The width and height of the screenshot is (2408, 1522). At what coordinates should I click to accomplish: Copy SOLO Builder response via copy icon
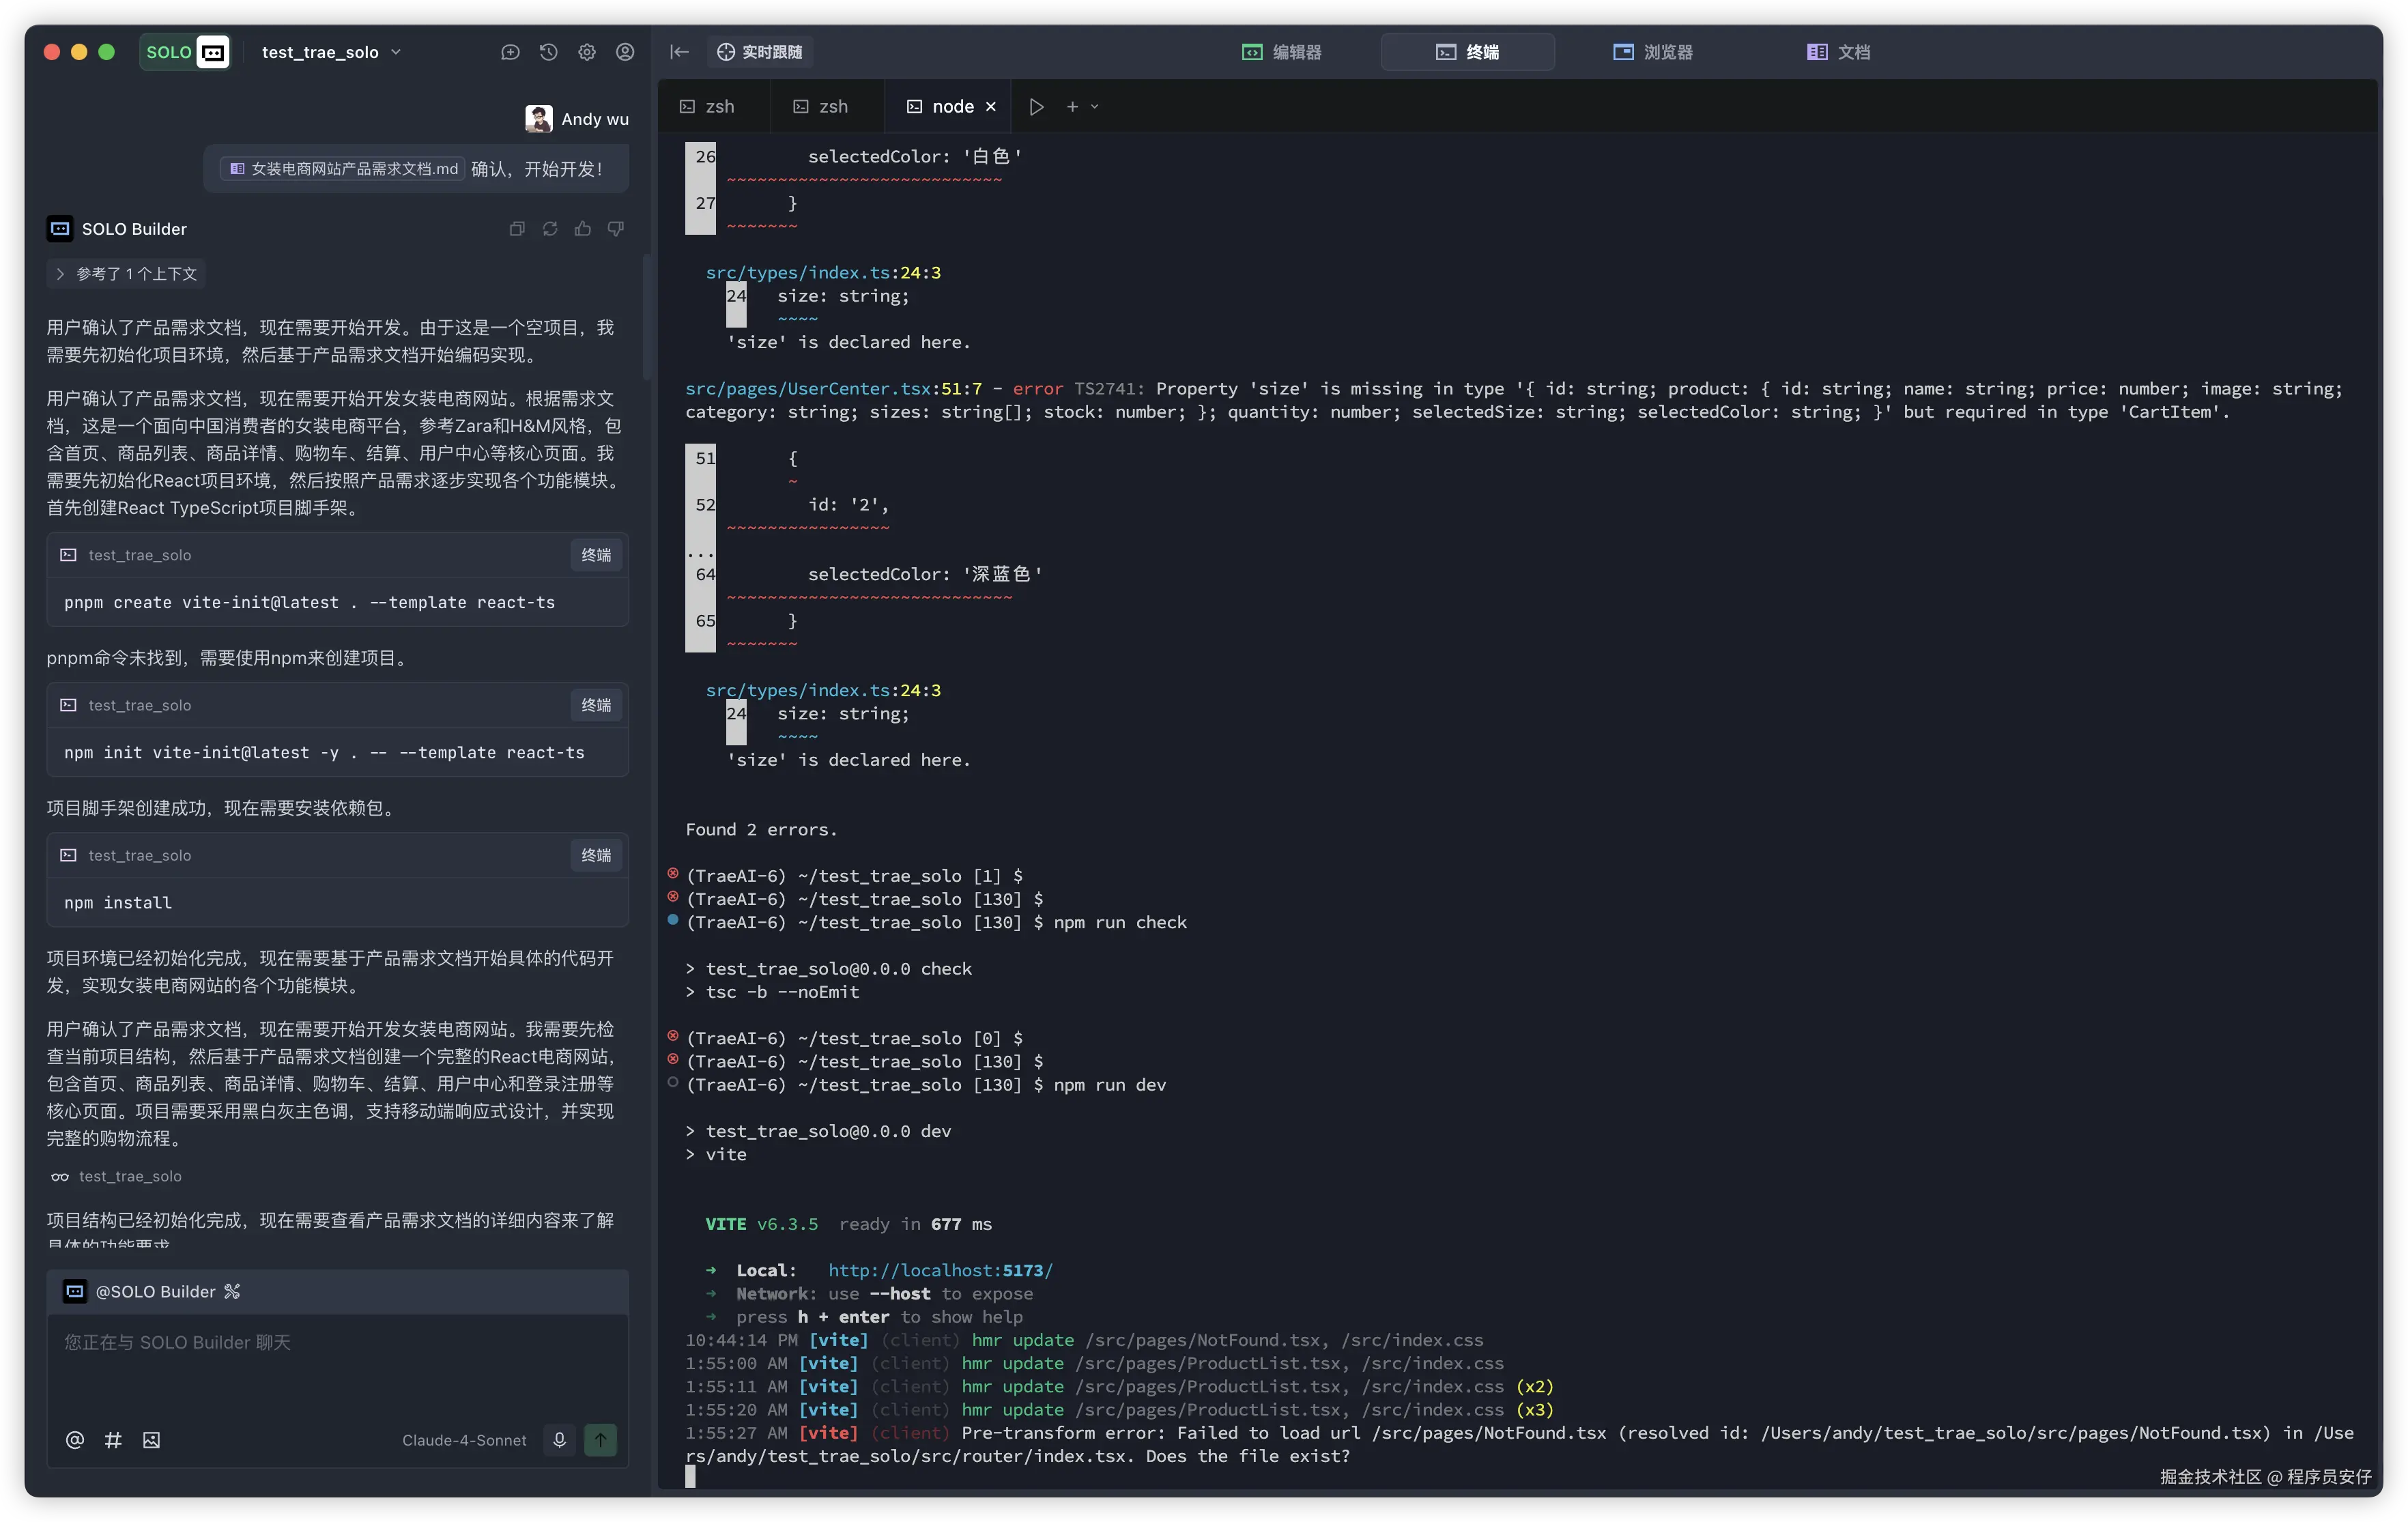[x=517, y=229]
